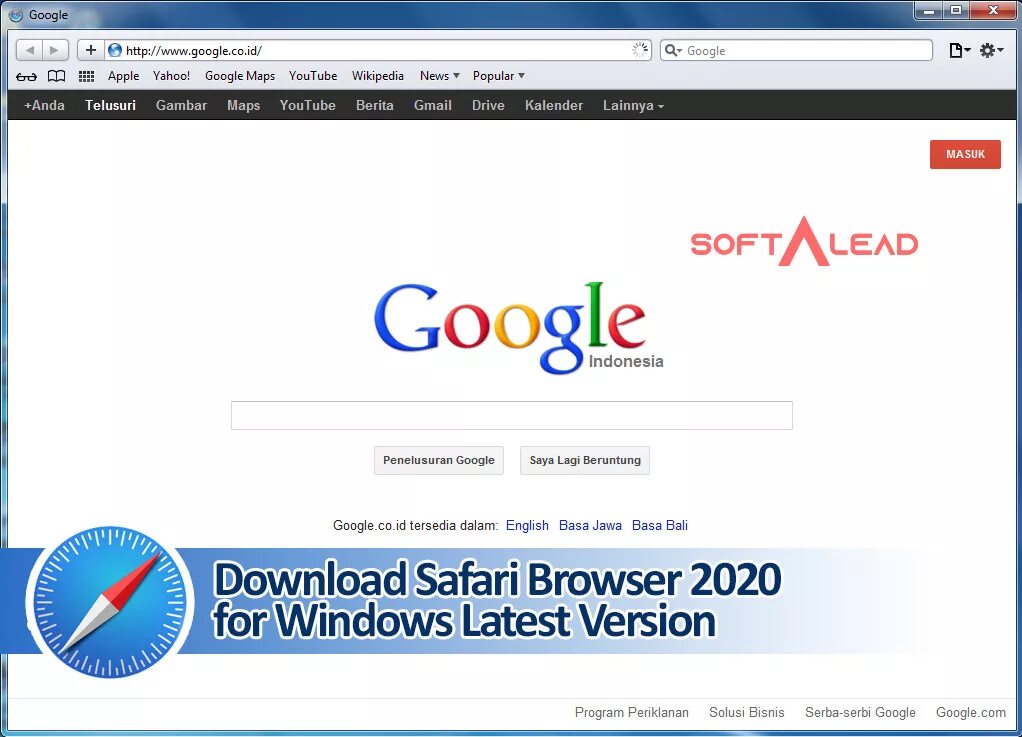Viewport: 1022px width, 737px height.
Task: Minimize the Safari window
Action: [929, 10]
